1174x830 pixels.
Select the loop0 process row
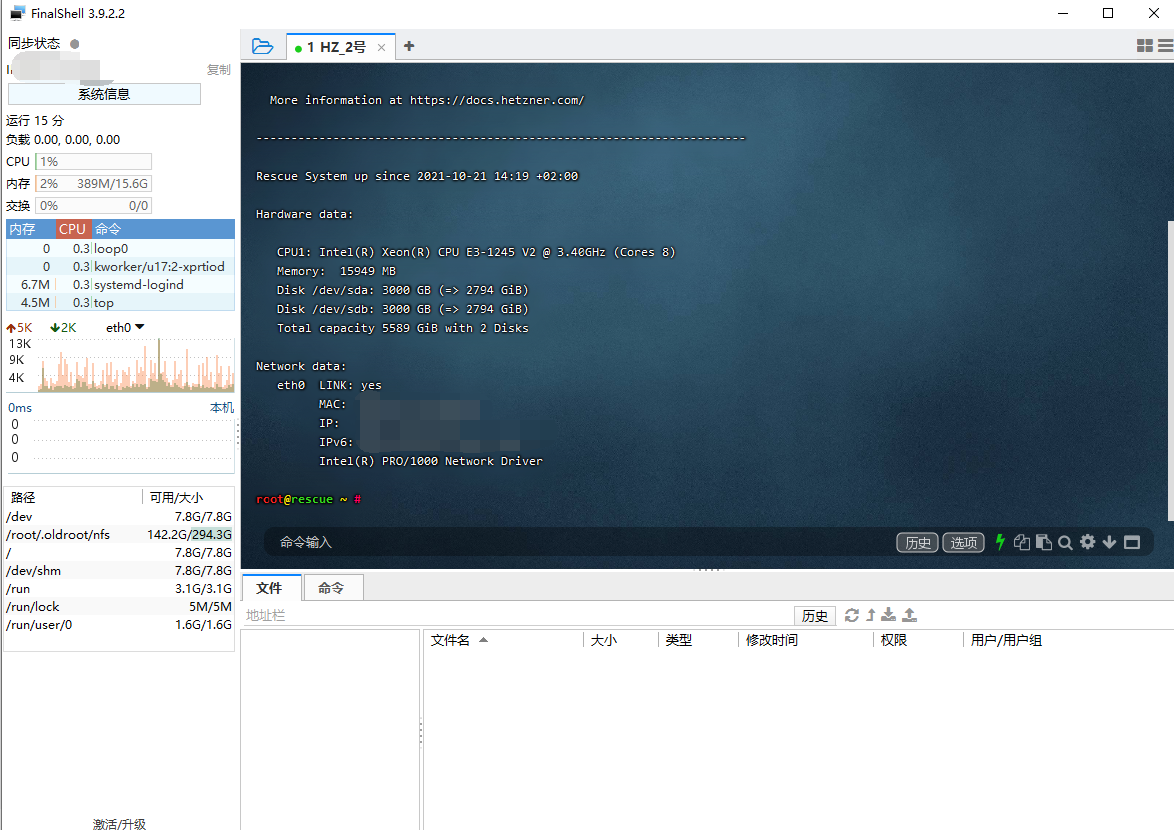point(121,248)
